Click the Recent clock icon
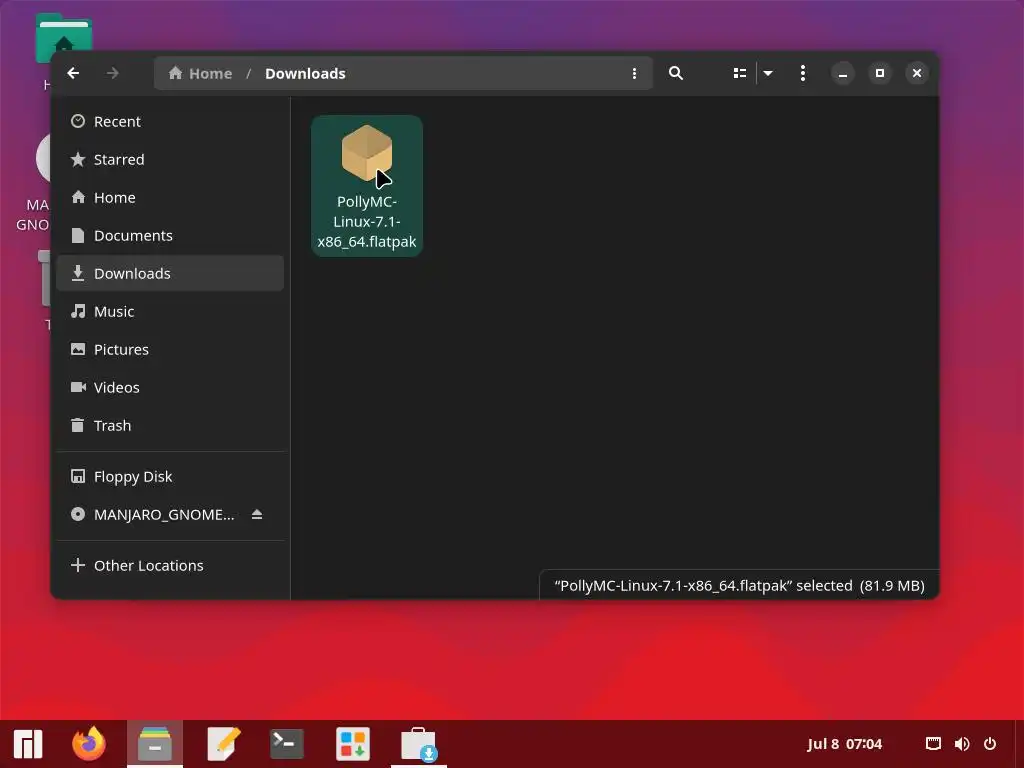Screen dimensions: 1024x768 click(78, 121)
